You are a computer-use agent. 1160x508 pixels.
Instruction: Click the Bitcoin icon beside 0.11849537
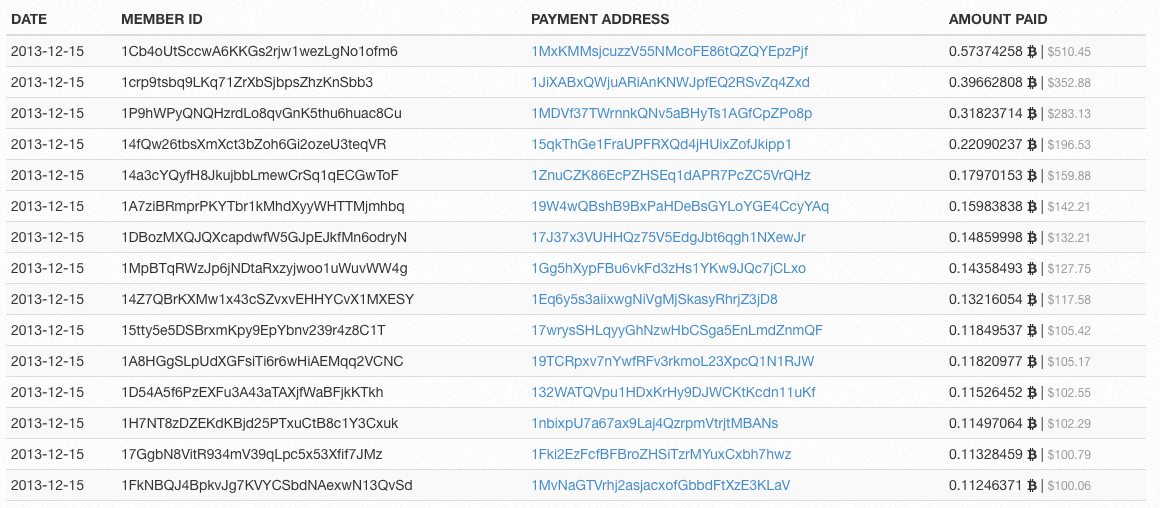tap(1031, 331)
